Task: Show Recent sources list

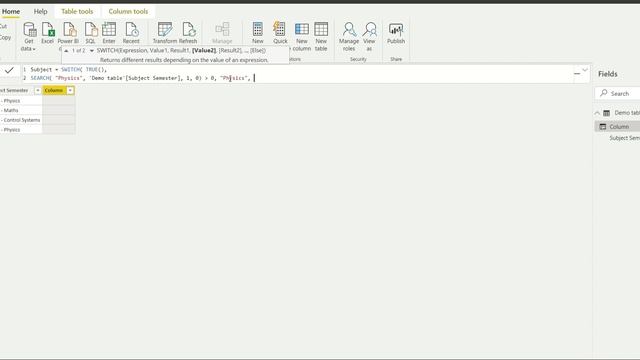Action: pyautogui.click(x=131, y=33)
